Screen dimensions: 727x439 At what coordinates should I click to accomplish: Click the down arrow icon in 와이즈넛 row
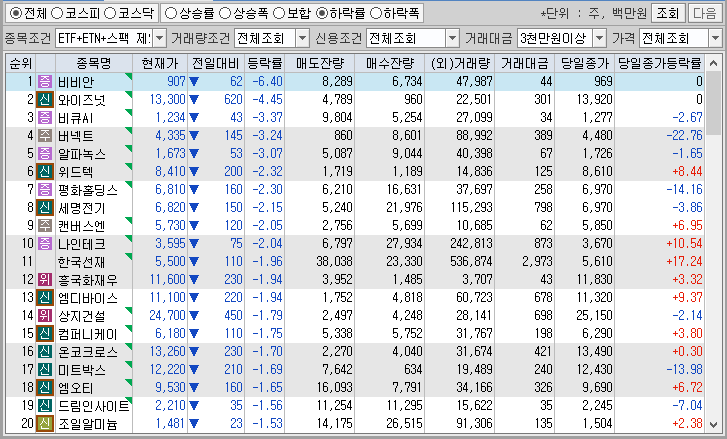coord(194,100)
